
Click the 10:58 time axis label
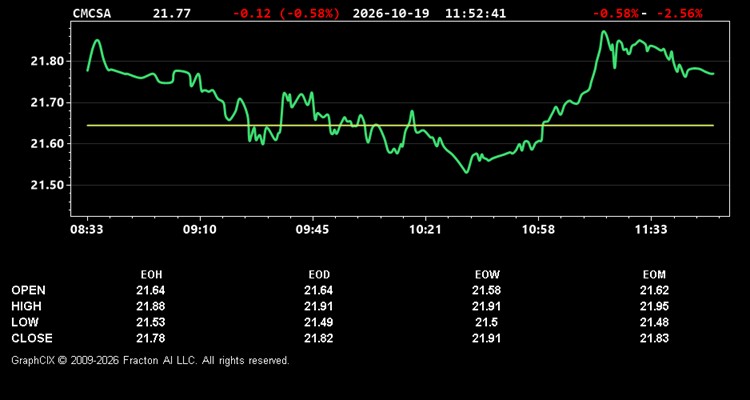tap(538, 229)
